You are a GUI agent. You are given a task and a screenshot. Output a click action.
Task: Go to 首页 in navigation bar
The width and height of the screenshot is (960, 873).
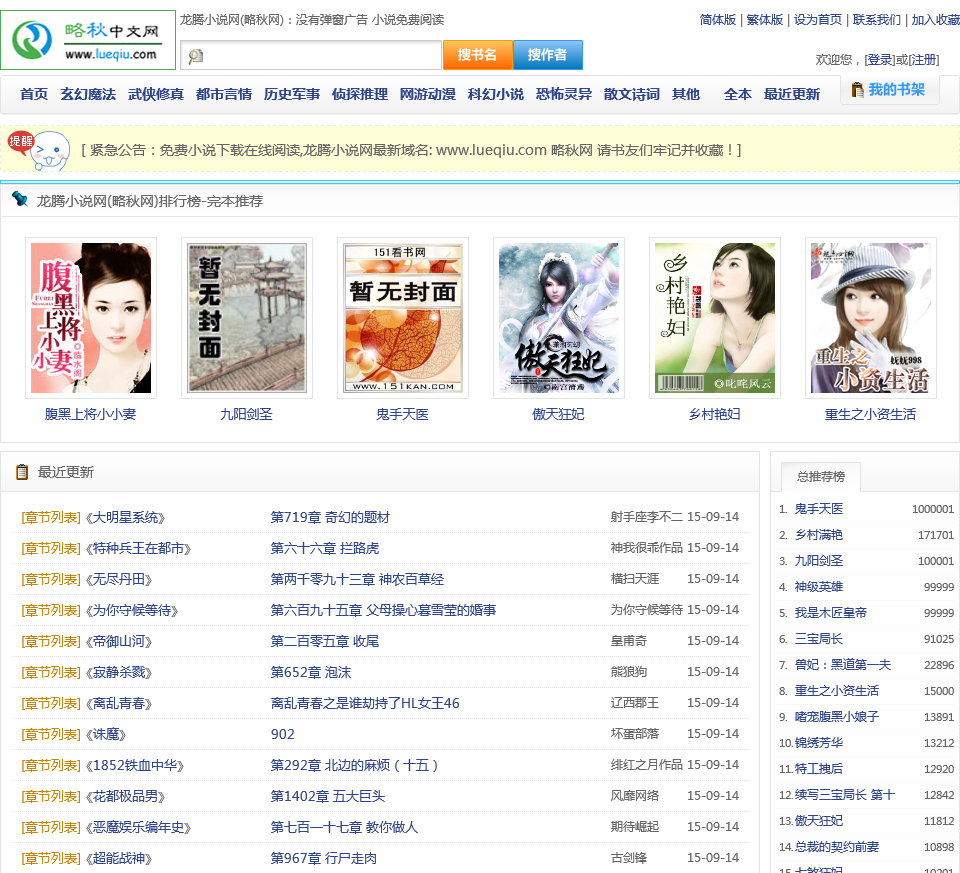[34, 94]
